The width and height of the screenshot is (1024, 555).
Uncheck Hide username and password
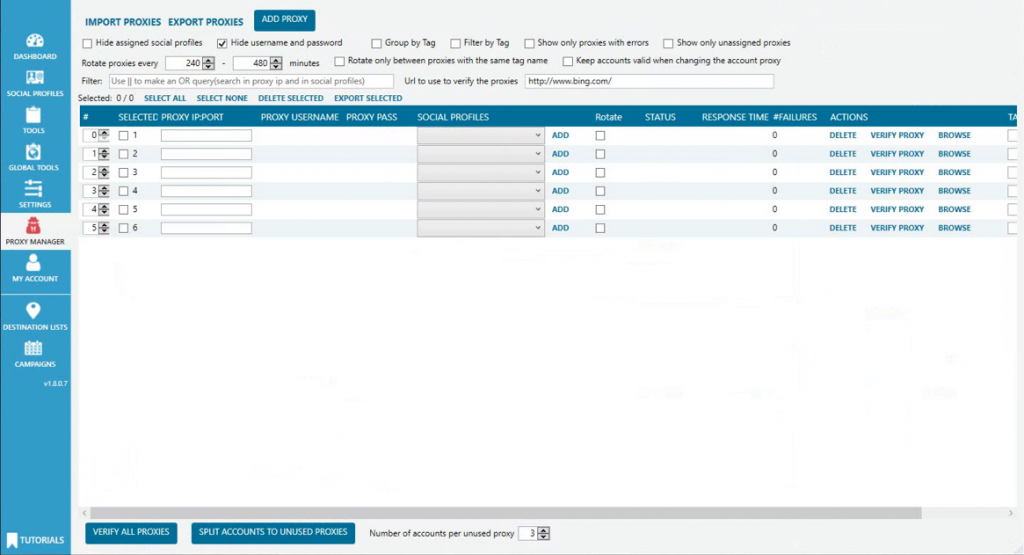(222, 43)
